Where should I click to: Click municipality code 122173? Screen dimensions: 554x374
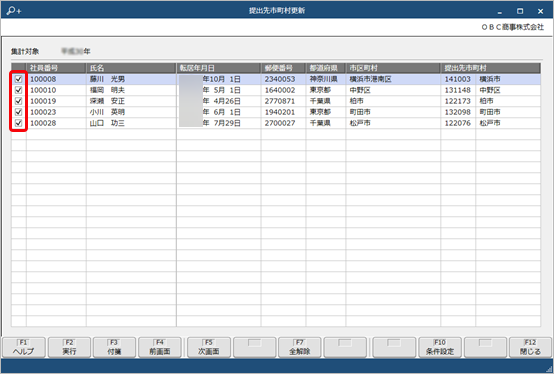click(458, 101)
